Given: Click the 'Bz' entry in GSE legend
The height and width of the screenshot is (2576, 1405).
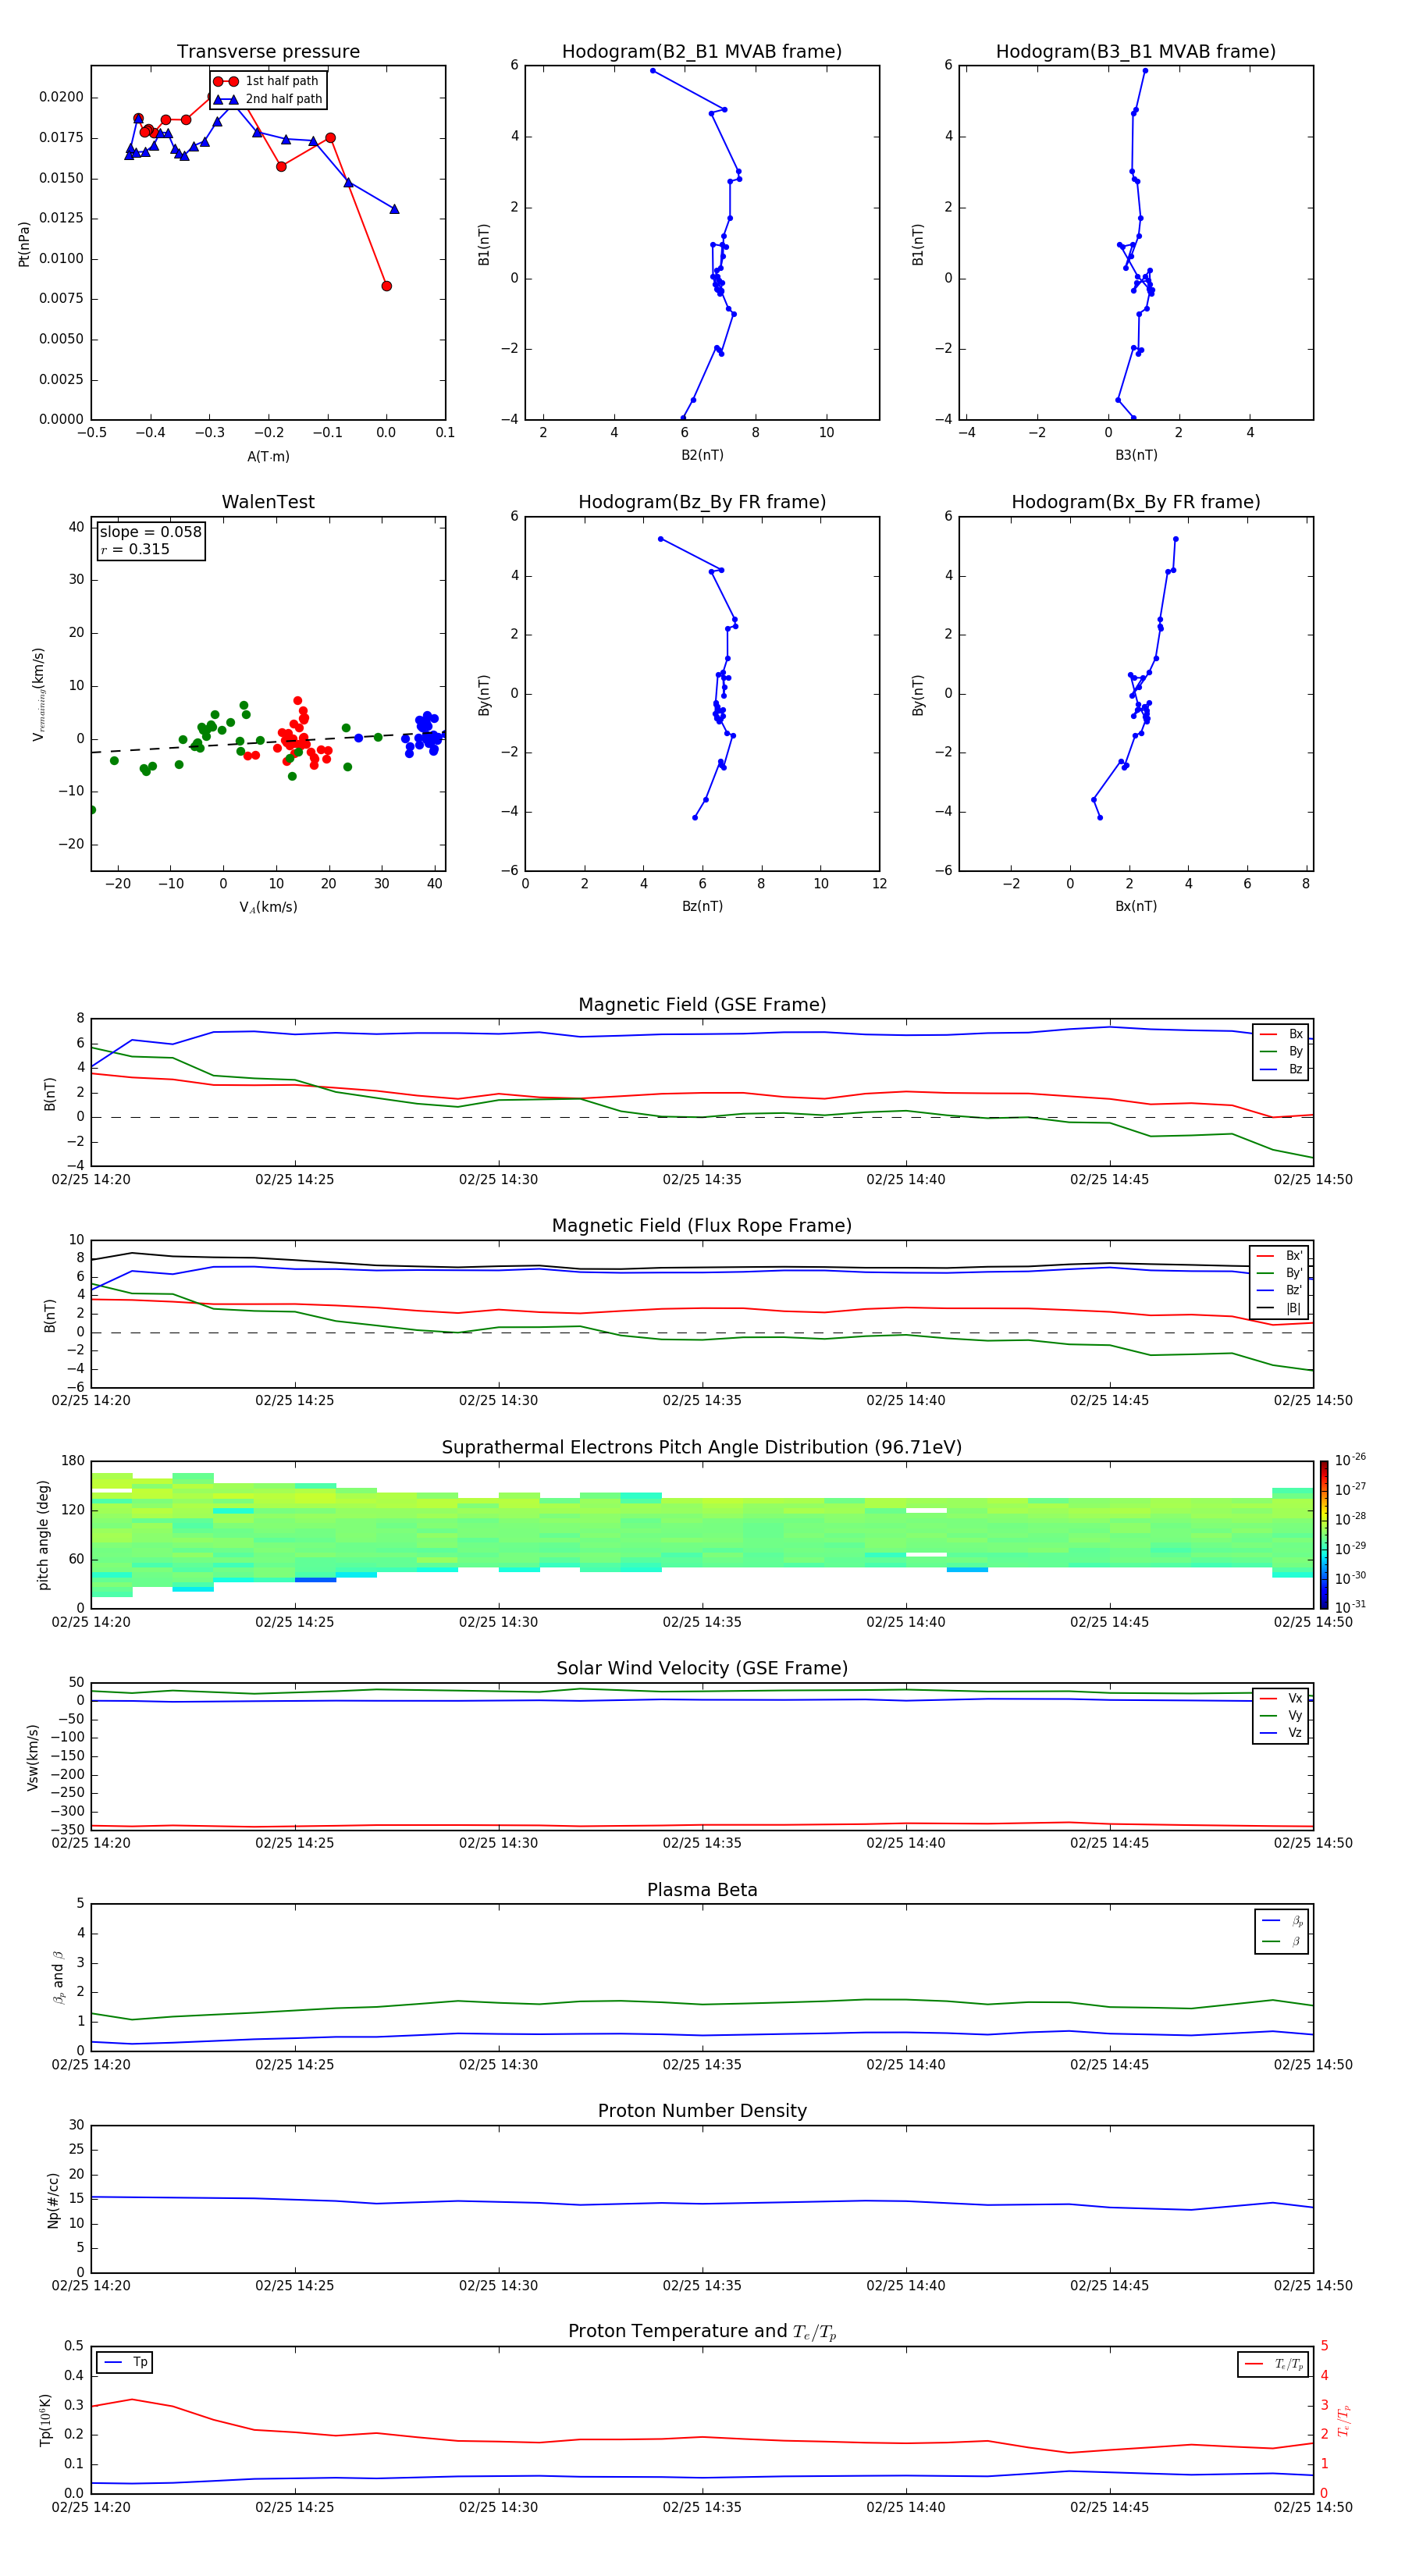Looking at the screenshot, I should tap(1281, 1069).
